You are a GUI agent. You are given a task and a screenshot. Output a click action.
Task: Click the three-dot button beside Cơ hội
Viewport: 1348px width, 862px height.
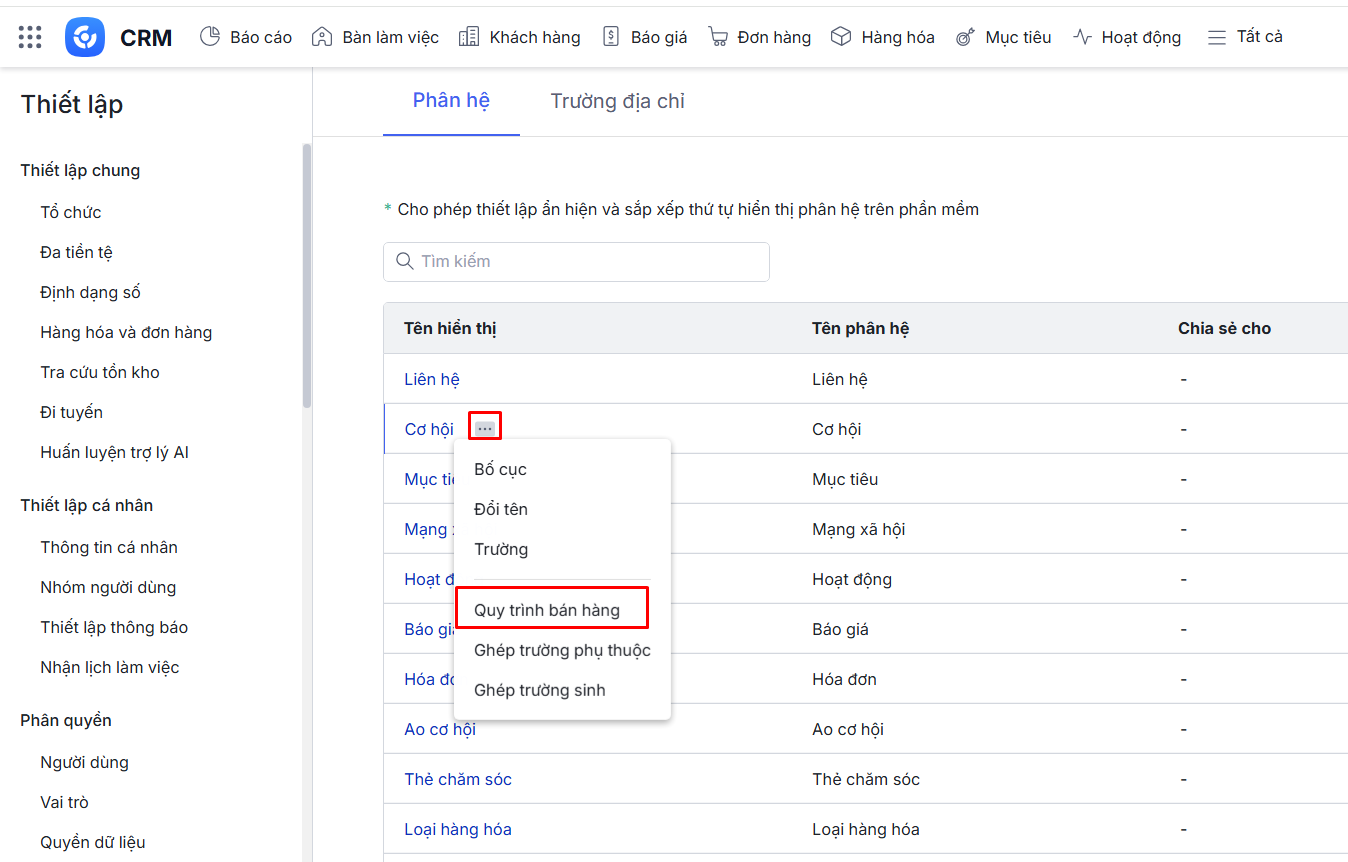point(485,428)
